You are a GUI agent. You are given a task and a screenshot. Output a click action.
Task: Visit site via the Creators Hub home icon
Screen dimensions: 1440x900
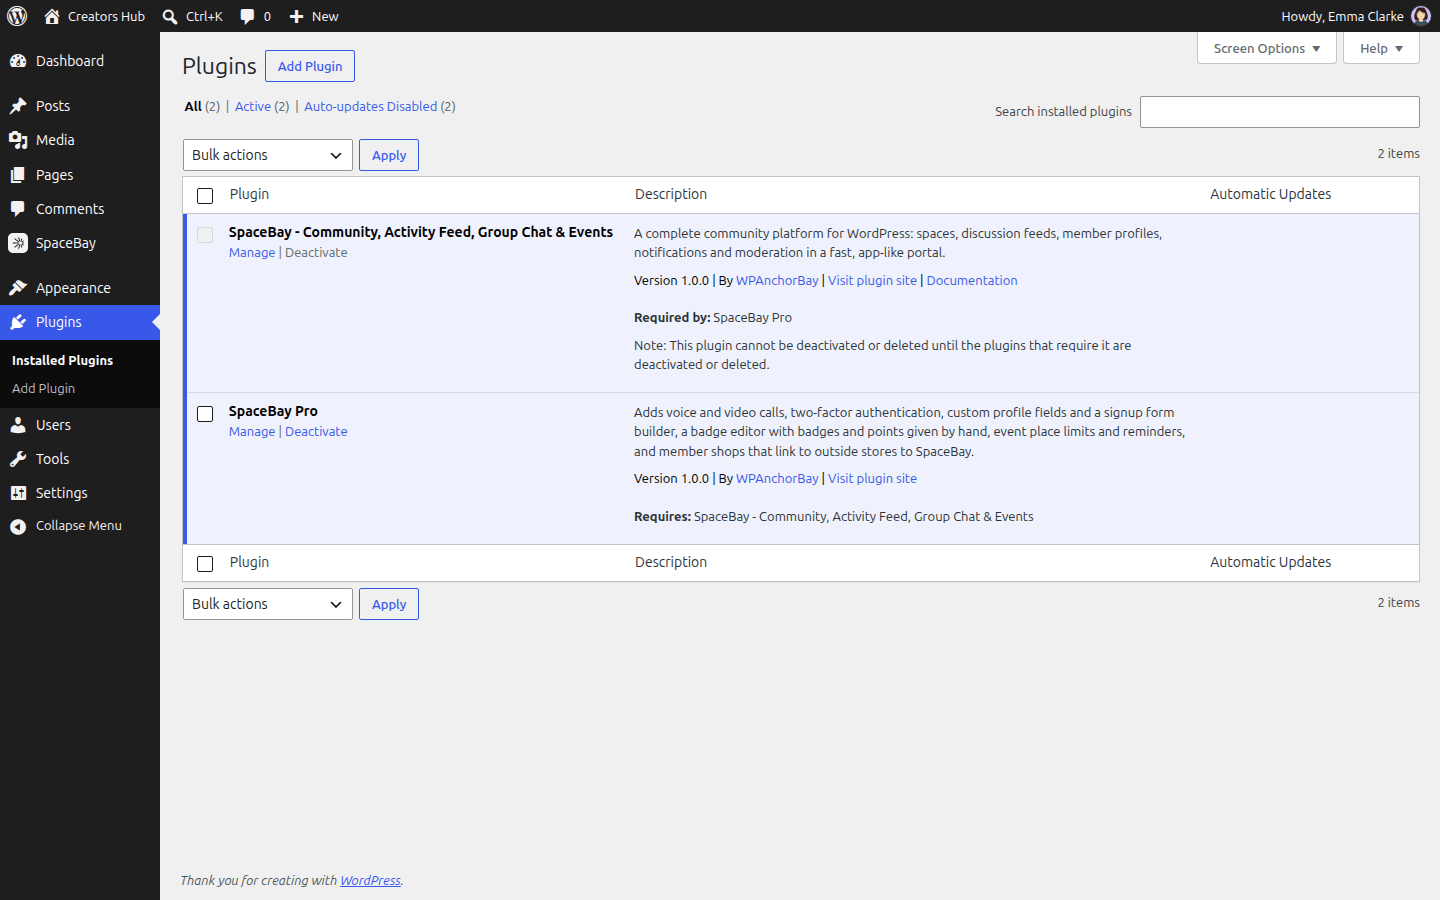tap(52, 16)
